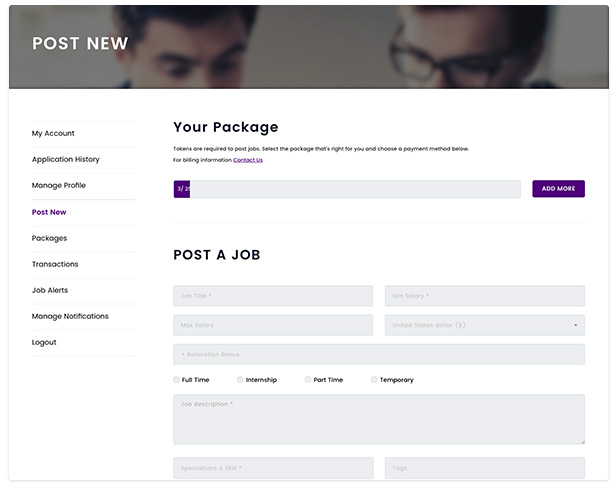Select the Full Time radio button
The height and width of the screenshot is (491, 616).
[x=177, y=380]
